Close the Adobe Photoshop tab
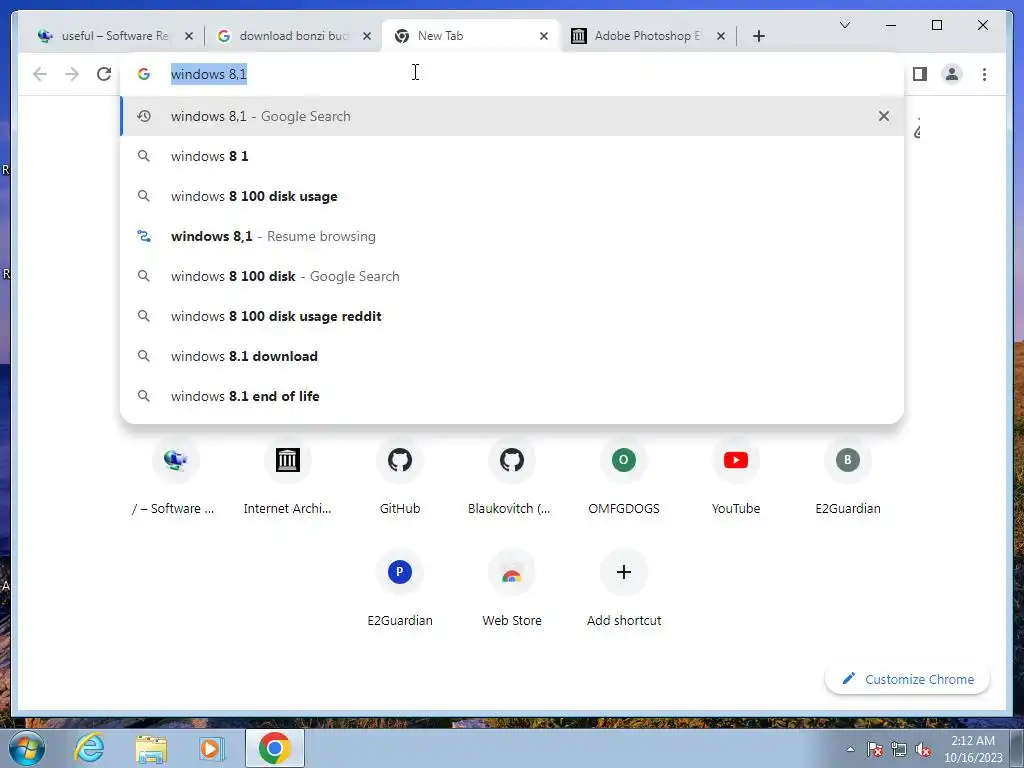This screenshot has height=768, width=1024. pyautogui.click(x=721, y=36)
